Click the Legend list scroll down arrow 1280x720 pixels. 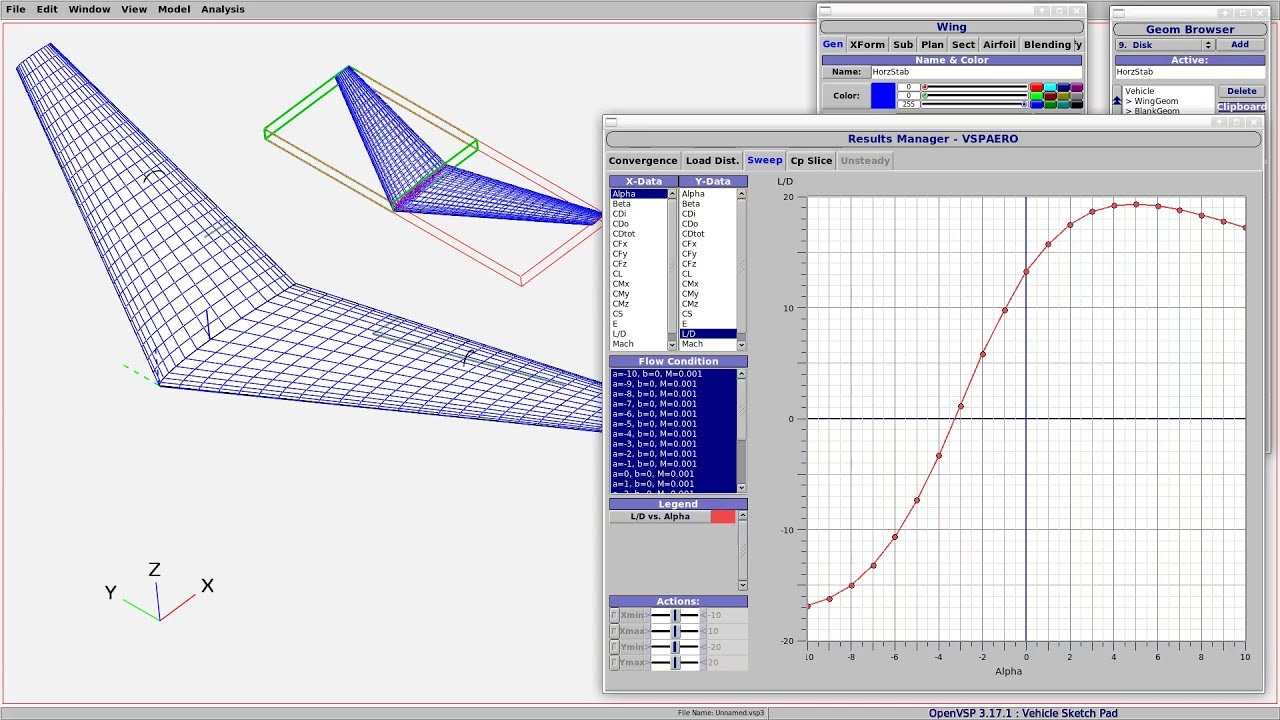tap(742, 584)
